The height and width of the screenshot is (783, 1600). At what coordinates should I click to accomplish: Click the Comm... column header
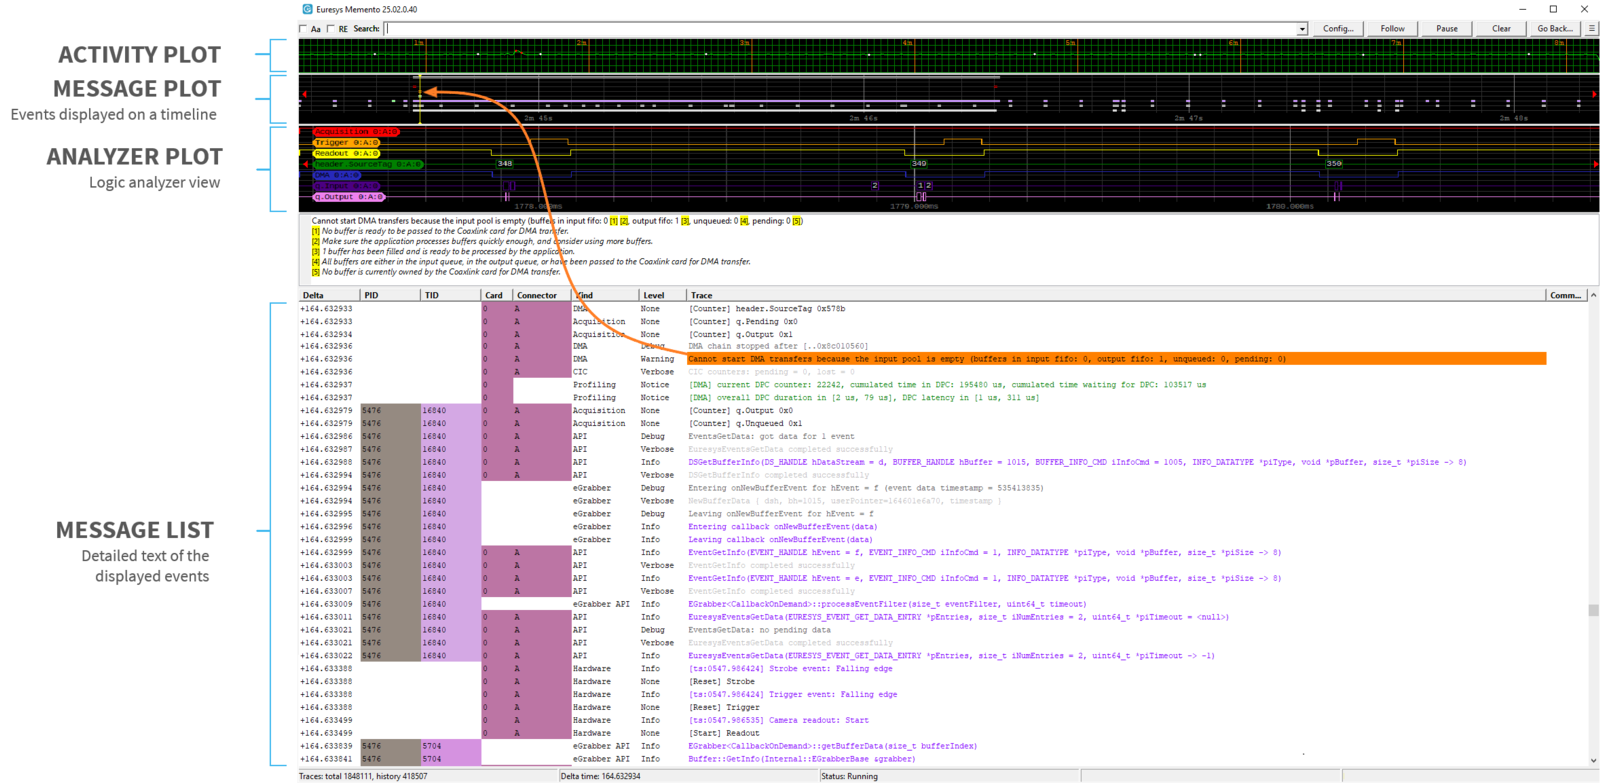coord(1565,295)
